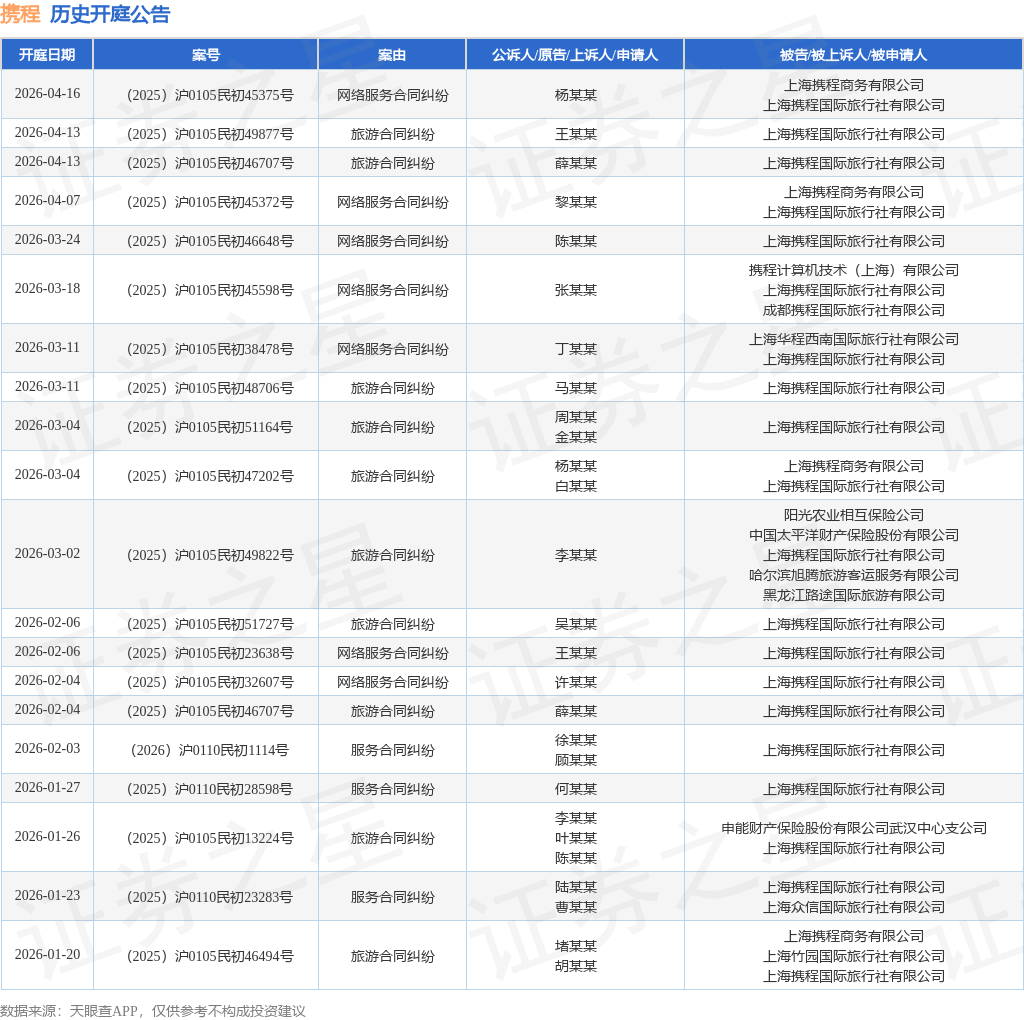Select case number 沪0105民初45375号
Image resolution: width=1024 pixels, height=1020 pixels.
pyautogui.click(x=210, y=95)
